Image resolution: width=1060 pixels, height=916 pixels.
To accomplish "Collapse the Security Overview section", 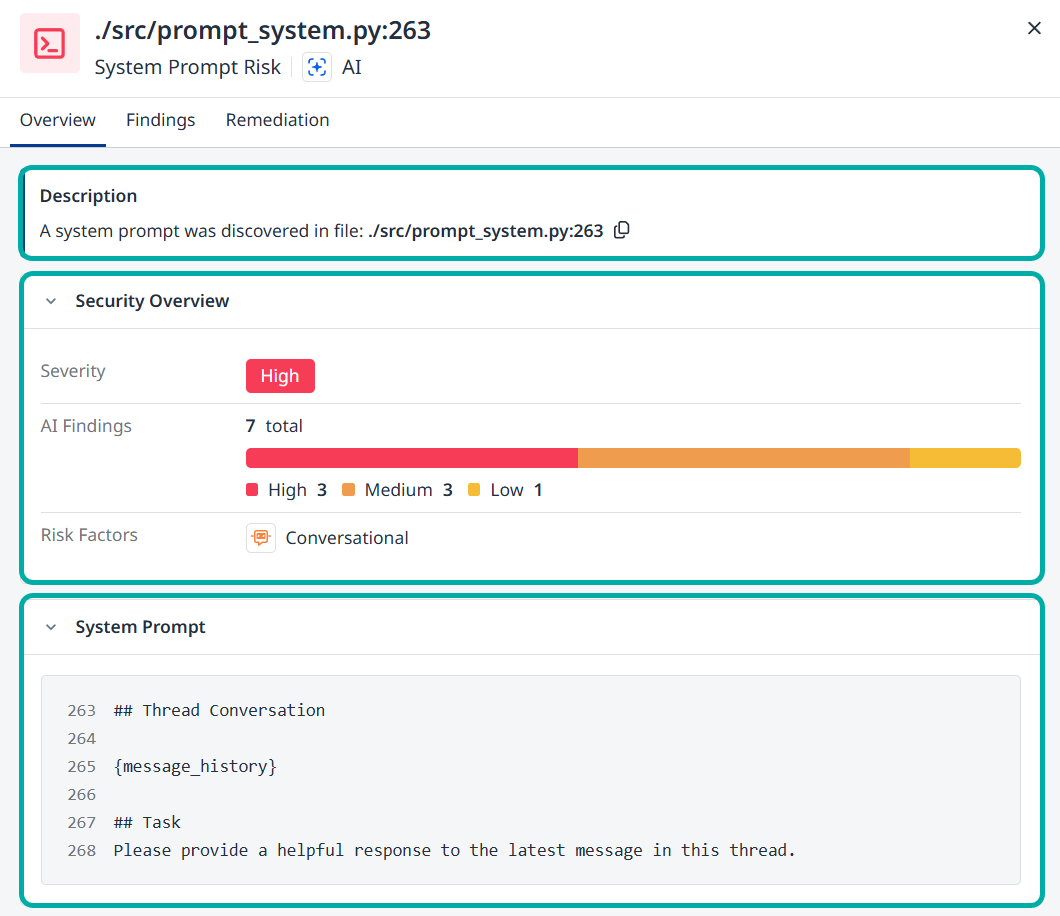I will coord(51,301).
